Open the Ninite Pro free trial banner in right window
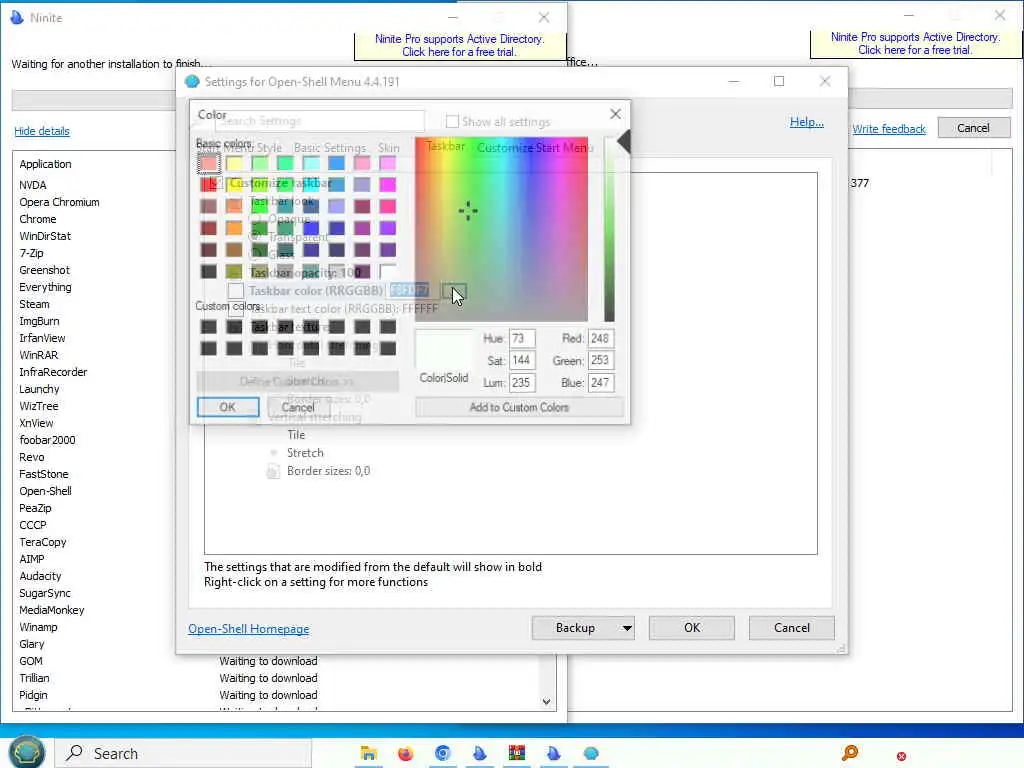This screenshot has height=768, width=1024. pos(914,44)
